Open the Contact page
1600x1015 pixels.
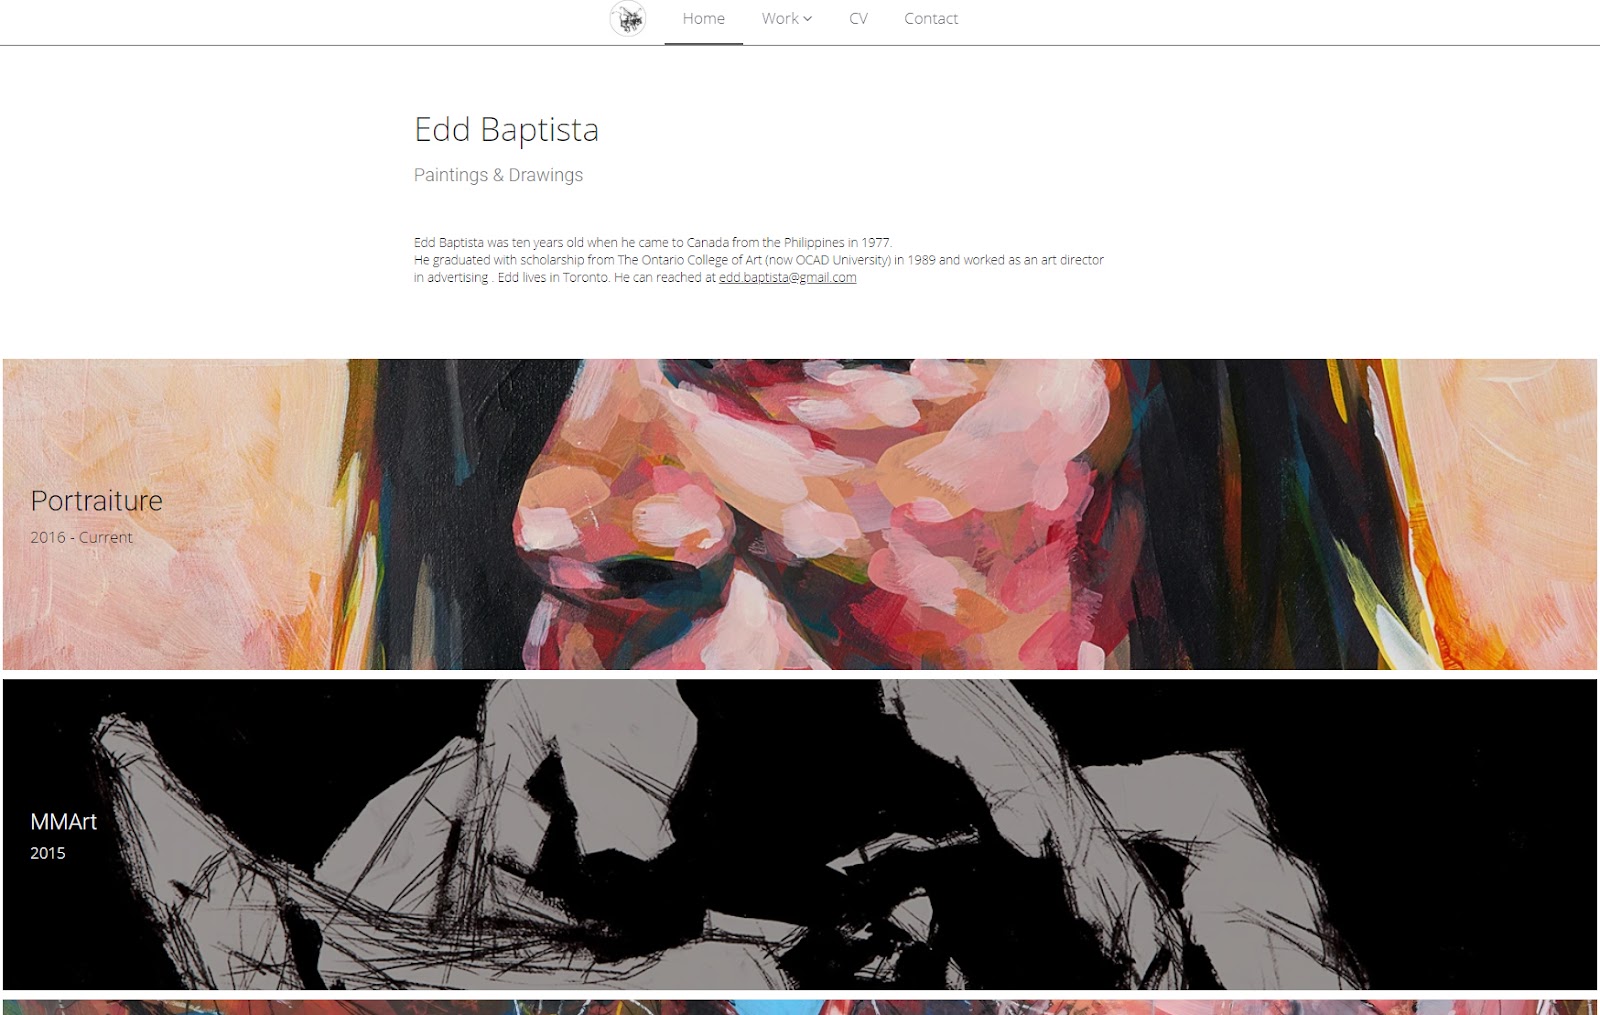point(931,19)
